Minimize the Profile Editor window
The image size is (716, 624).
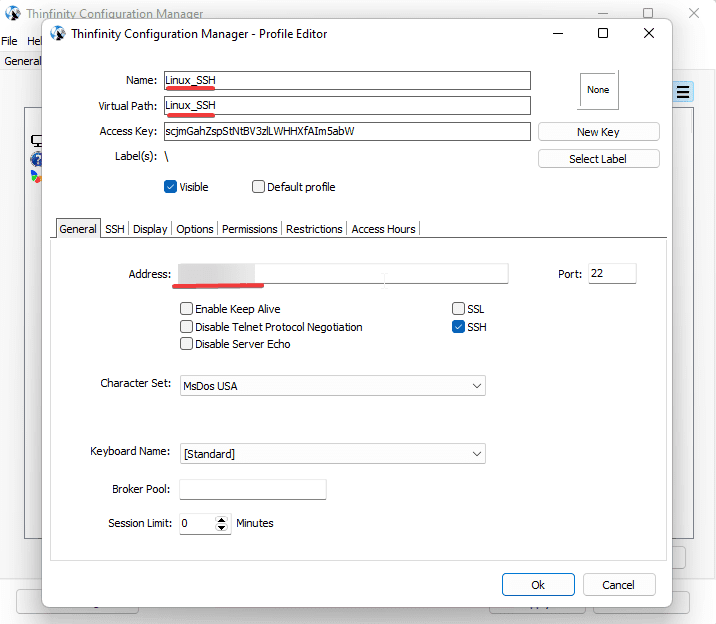click(x=558, y=33)
